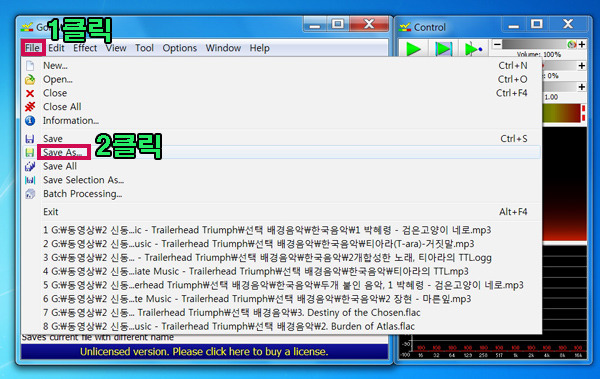The image size is (600, 379).
Task: Open recent file 2 티아라(T-ara)-거짓말.mp3
Action: point(281,244)
